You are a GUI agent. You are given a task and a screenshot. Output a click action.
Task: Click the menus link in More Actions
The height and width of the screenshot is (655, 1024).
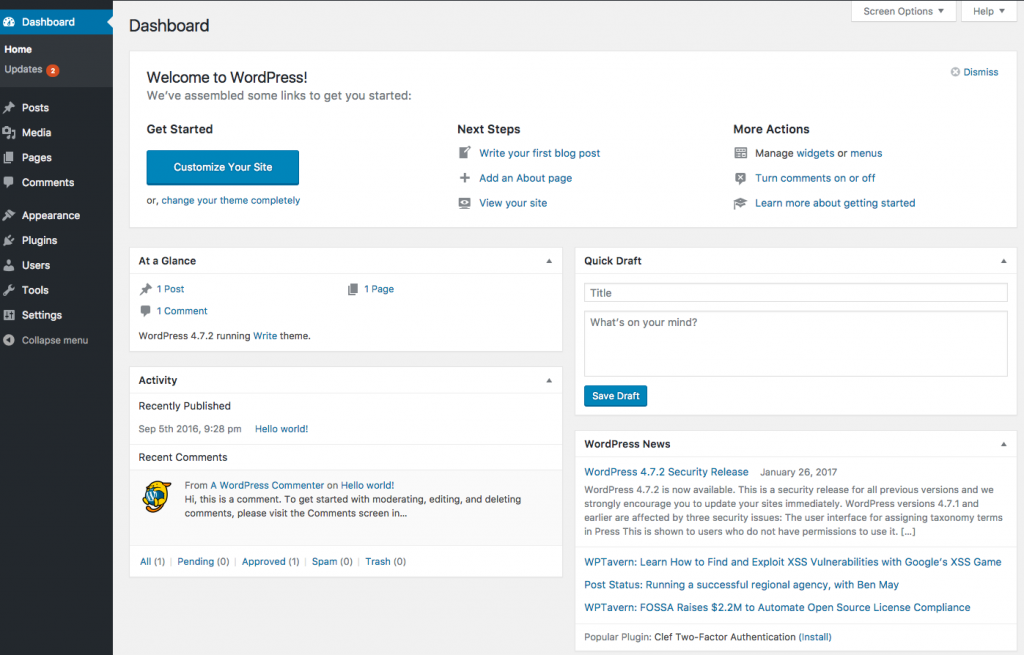click(866, 153)
